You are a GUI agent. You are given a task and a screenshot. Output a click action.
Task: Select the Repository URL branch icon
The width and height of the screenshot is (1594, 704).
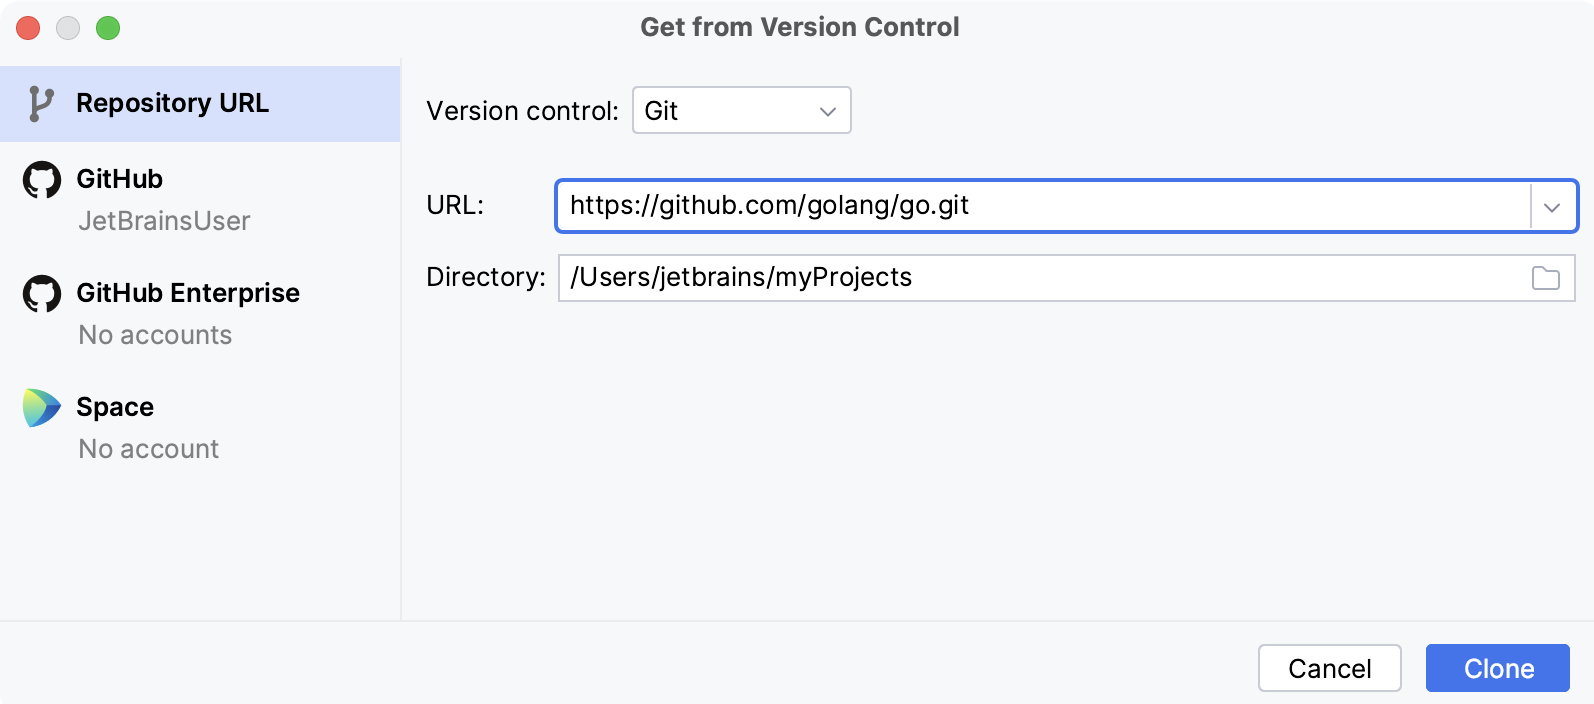[40, 103]
